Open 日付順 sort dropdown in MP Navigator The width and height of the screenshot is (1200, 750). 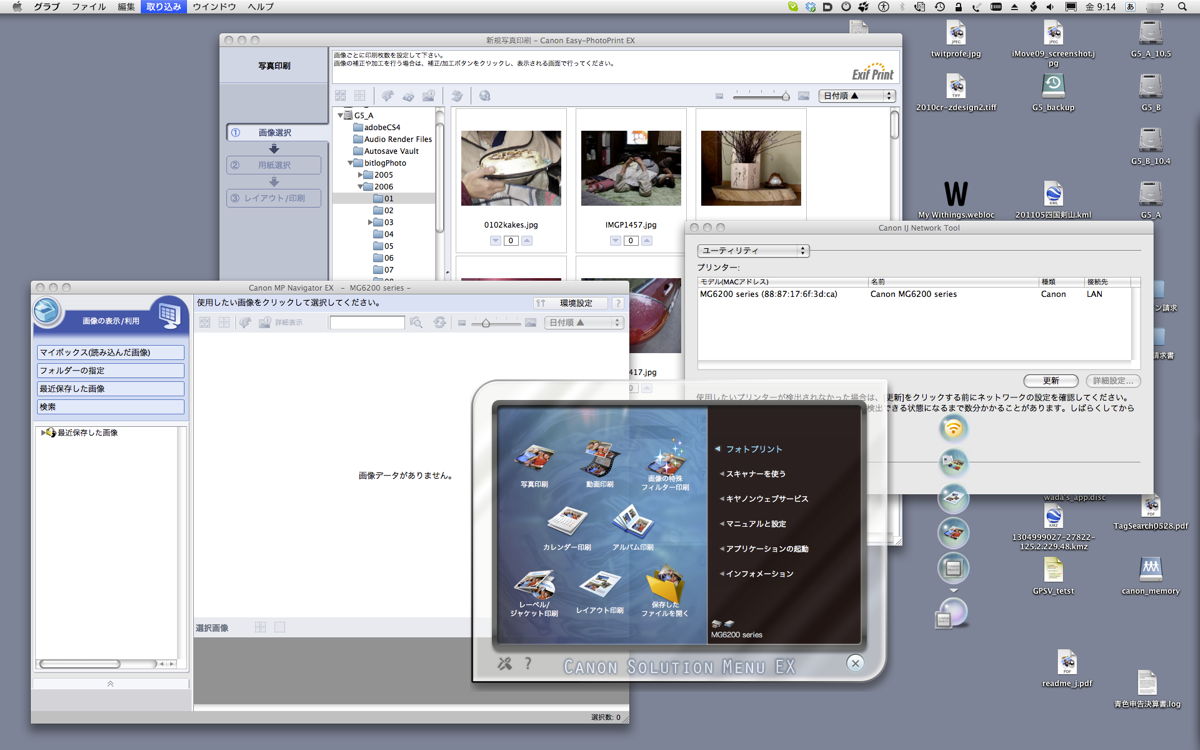tap(585, 323)
